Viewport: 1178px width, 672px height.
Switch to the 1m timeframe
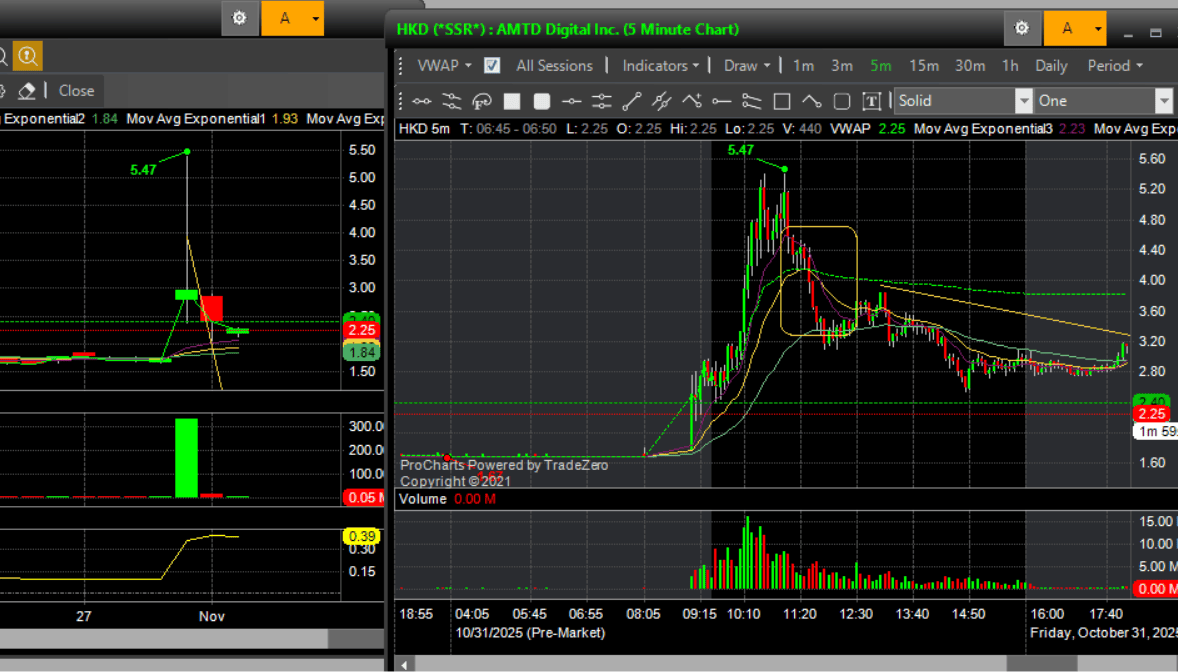[x=803, y=65]
